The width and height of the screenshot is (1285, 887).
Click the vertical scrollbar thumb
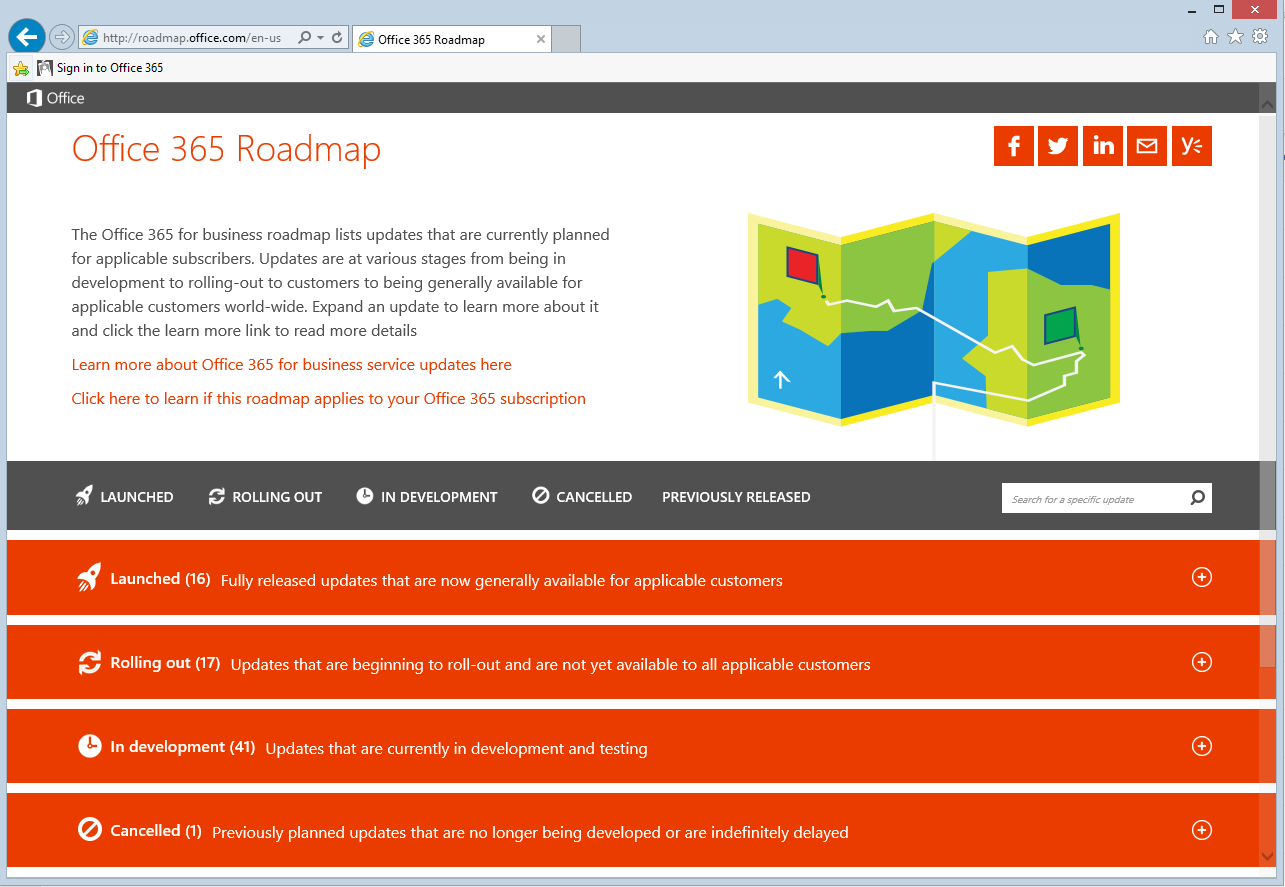click(1268, 390)
